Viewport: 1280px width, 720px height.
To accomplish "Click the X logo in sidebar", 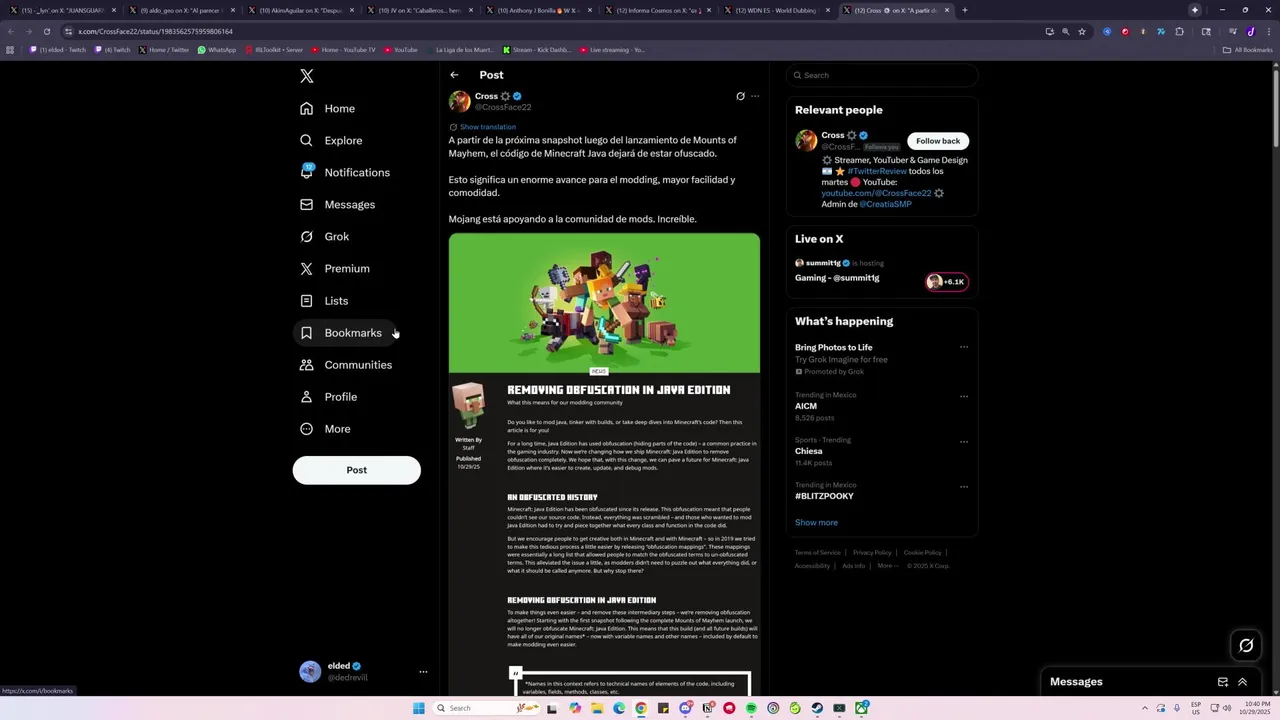I will 307,76.
